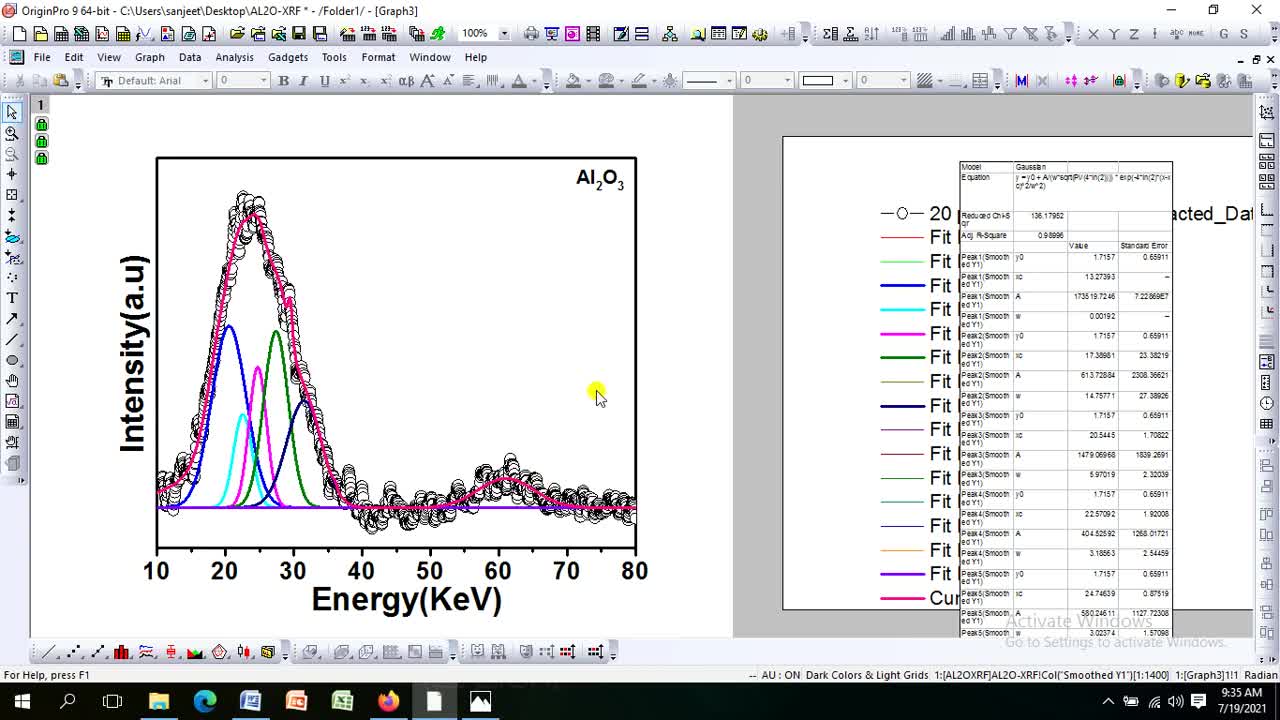Click the Underline formatting button
This screenshot has width=1280, height=720.
pyautogui.click(x=324, y=80)
